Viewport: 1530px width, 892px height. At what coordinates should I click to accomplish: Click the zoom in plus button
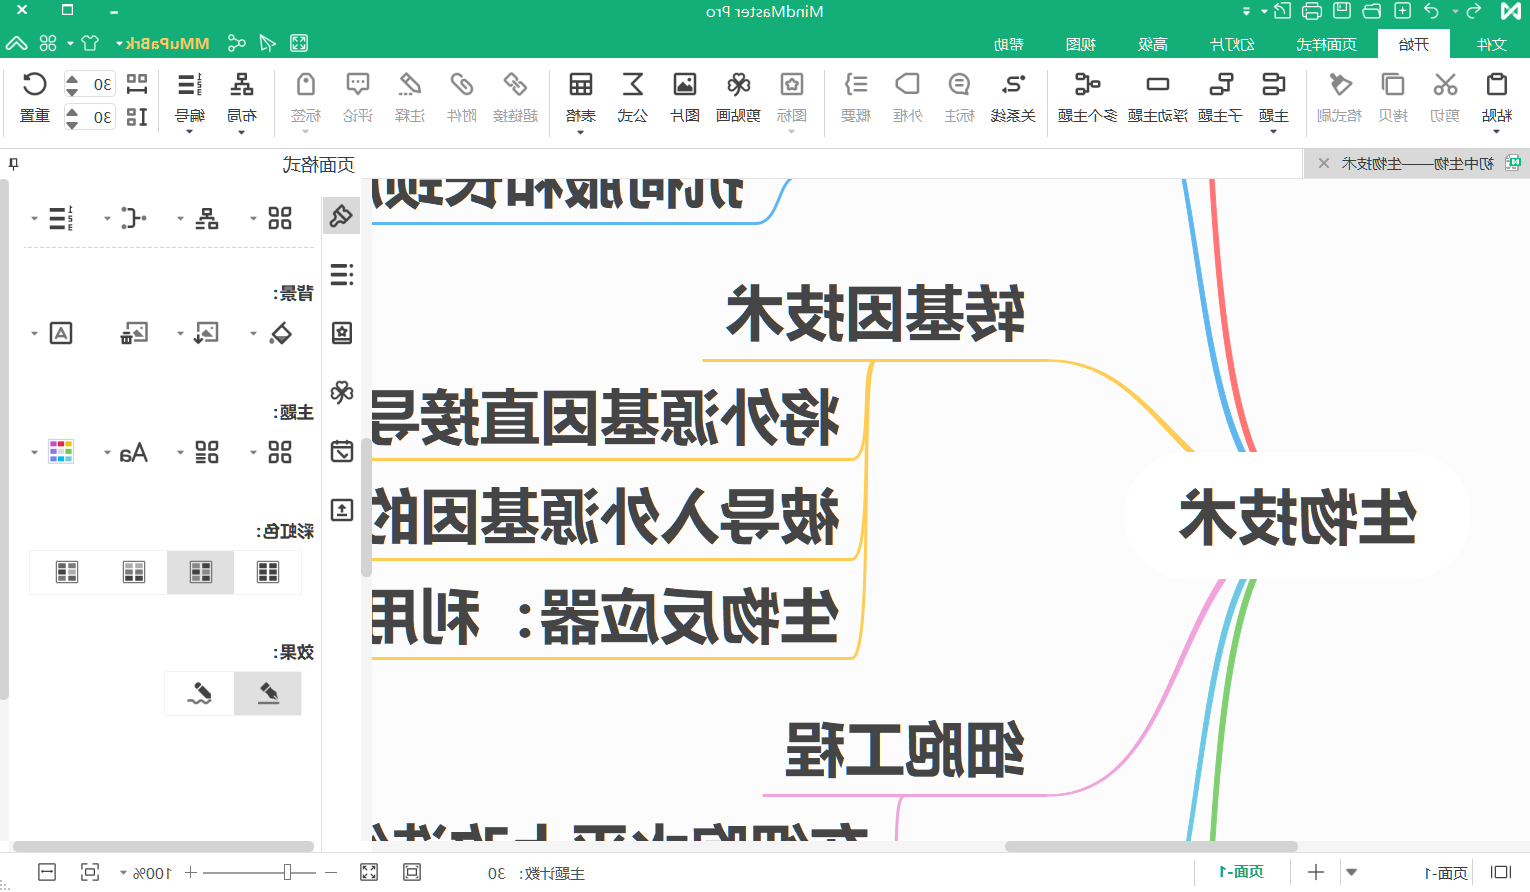click(190, 873)
